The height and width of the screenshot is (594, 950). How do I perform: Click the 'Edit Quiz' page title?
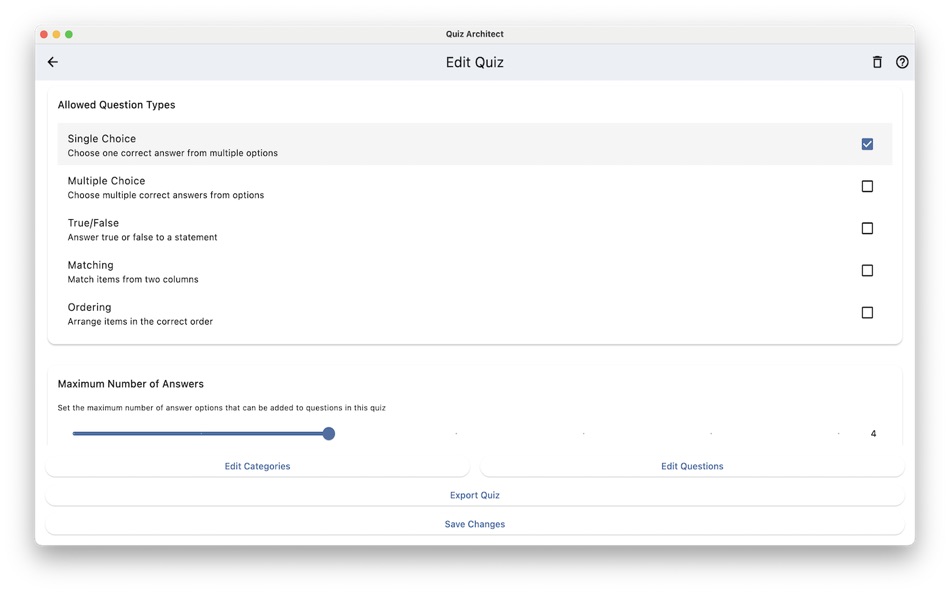(x=474, y=62)
